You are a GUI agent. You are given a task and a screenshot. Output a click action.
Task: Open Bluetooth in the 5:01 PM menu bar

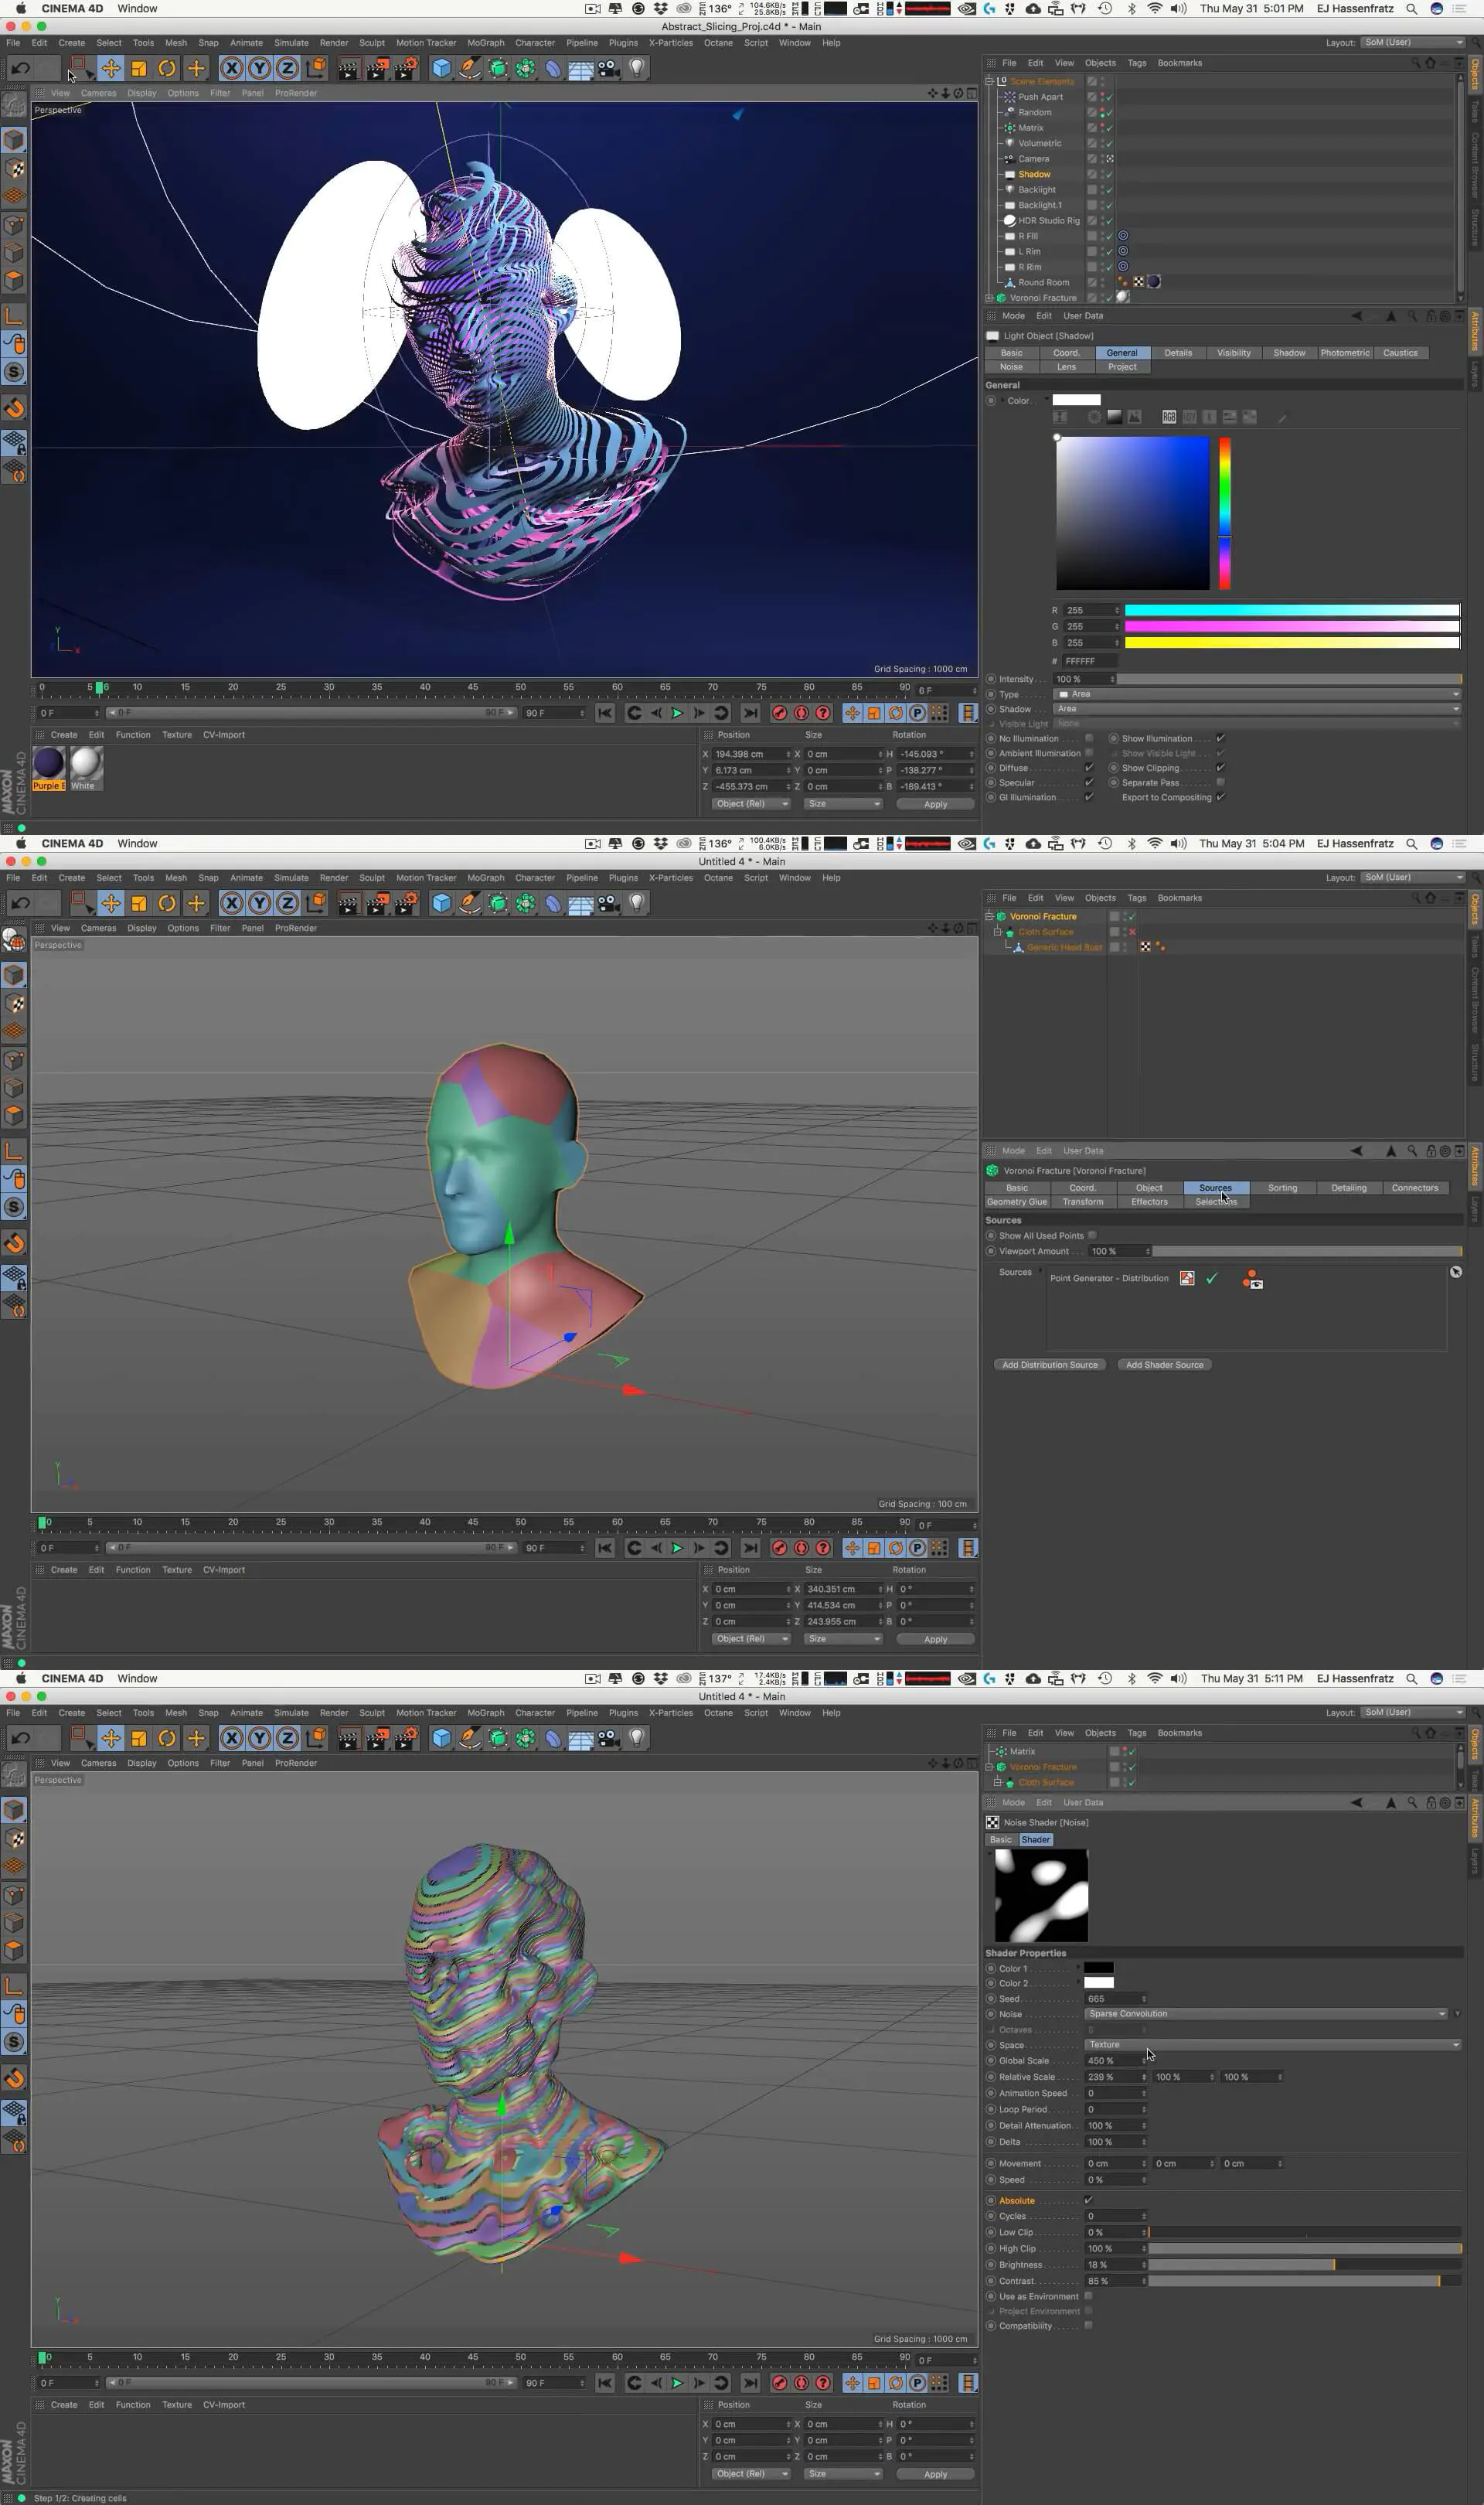1131,9
